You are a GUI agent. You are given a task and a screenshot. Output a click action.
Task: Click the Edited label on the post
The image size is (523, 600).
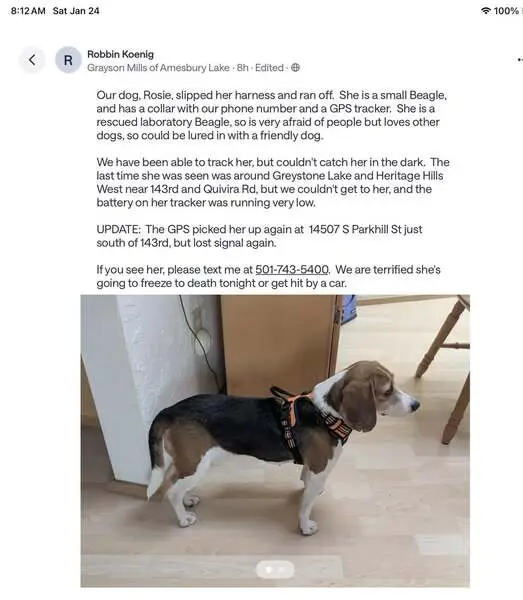(269, 68)
